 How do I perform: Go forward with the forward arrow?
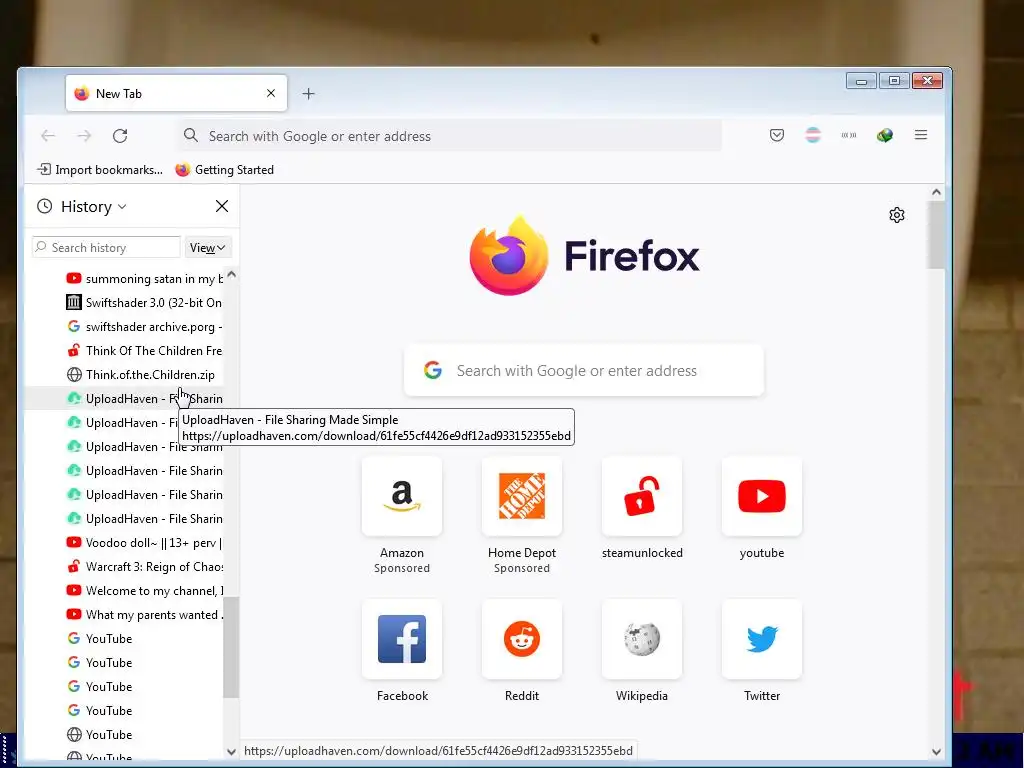(x=84, y=136)
